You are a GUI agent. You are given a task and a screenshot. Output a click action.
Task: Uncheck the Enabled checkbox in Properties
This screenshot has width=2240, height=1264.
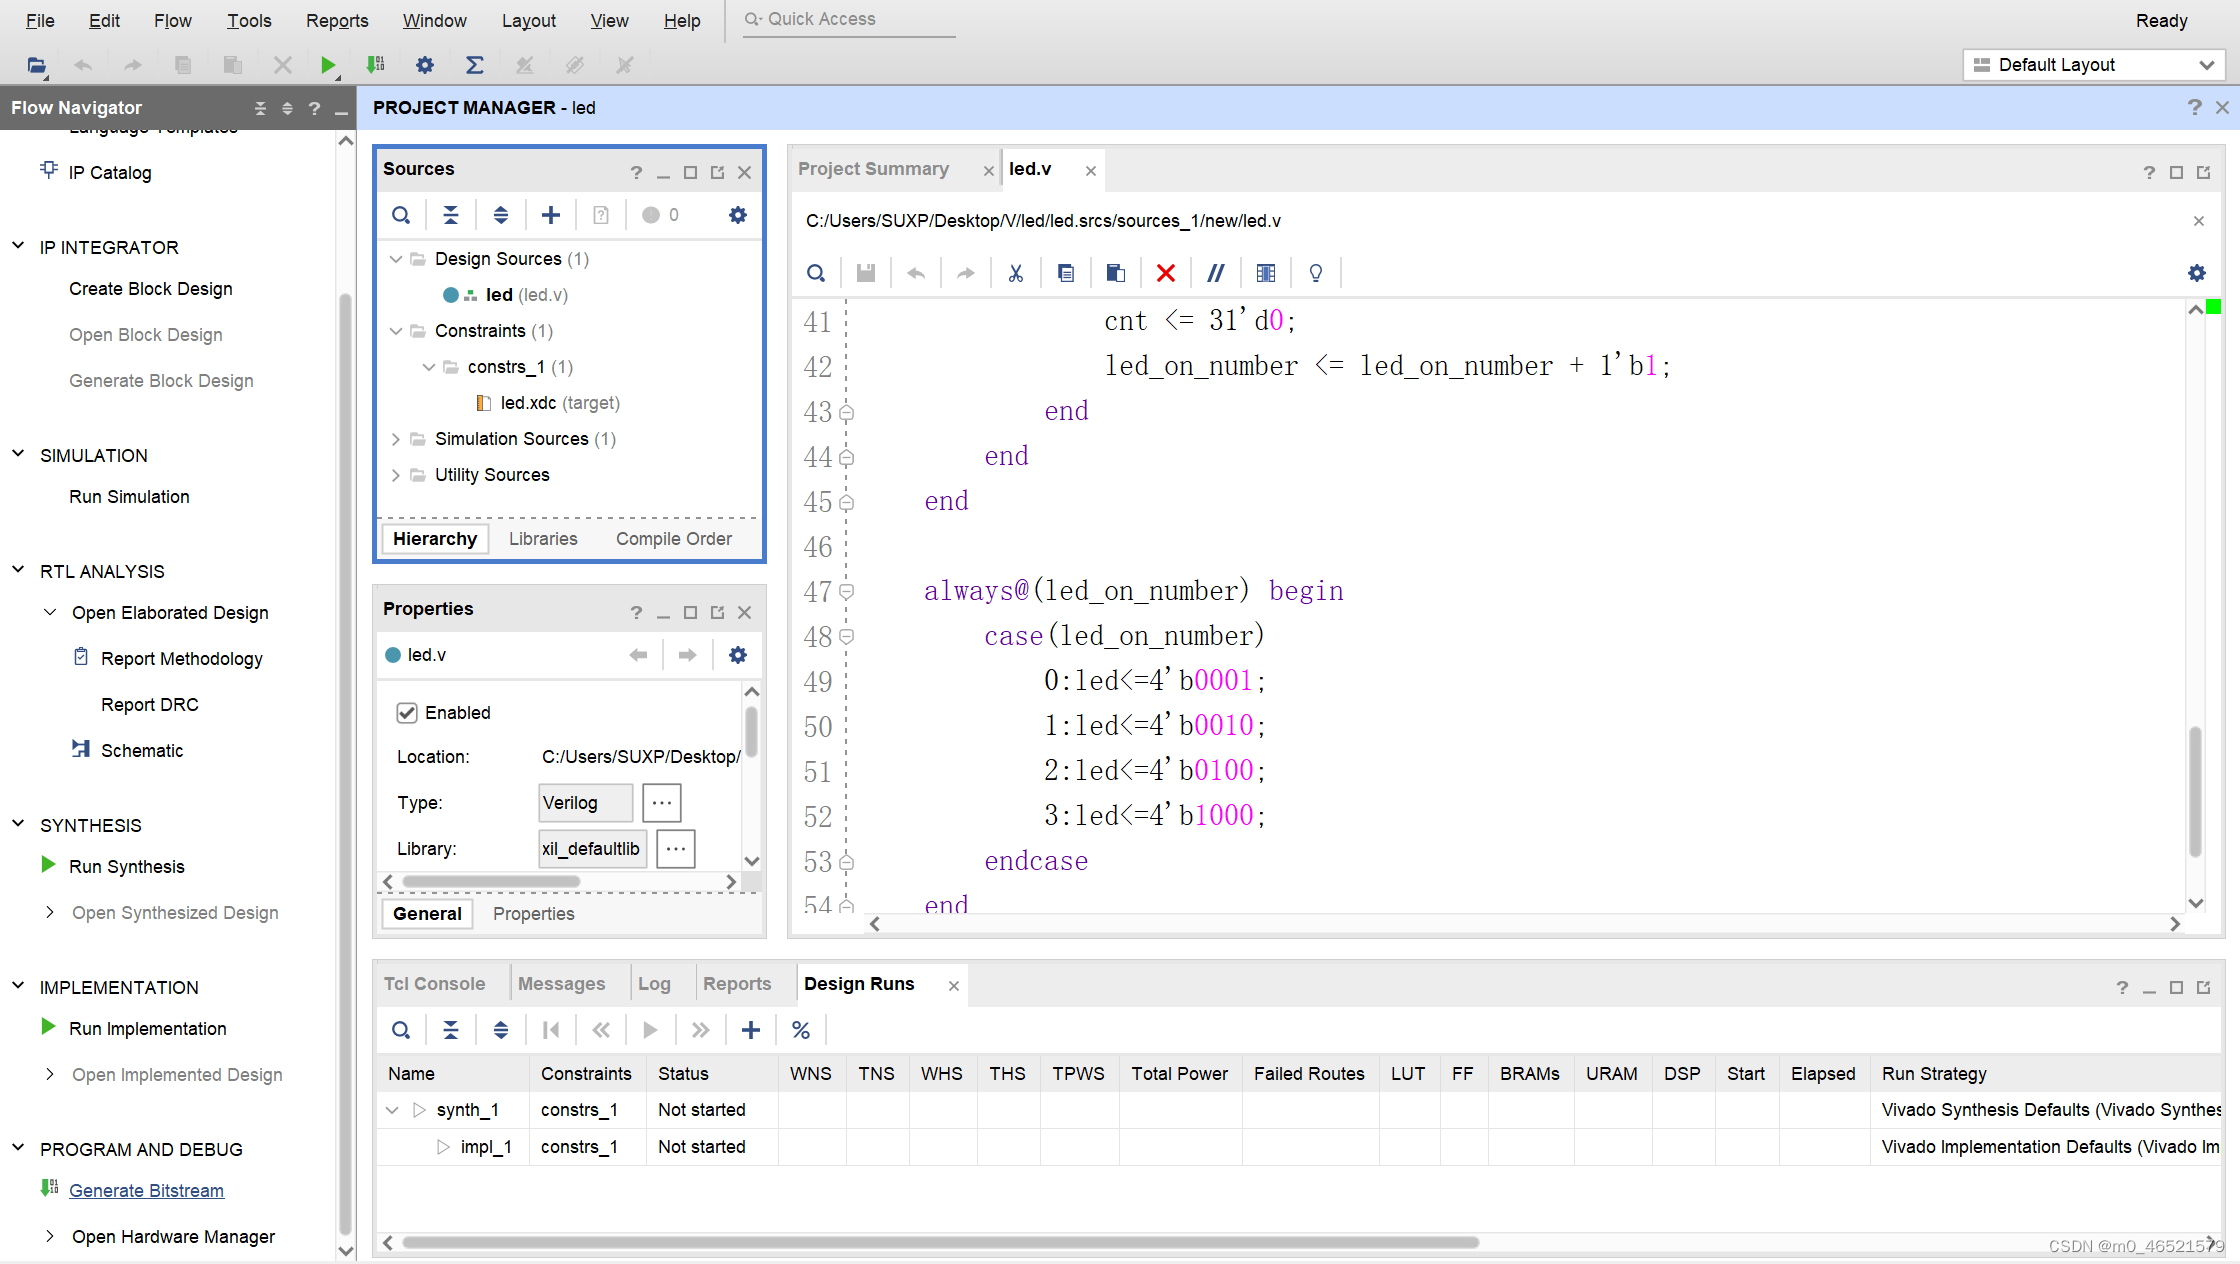[407, 713]
